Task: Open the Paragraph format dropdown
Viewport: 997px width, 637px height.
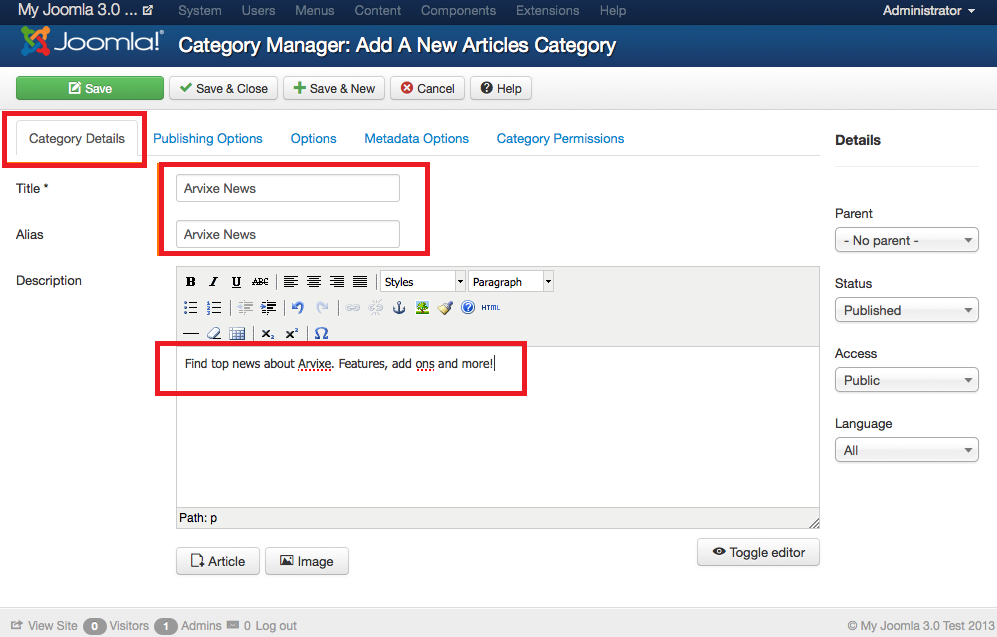Action: pos(511,282)
